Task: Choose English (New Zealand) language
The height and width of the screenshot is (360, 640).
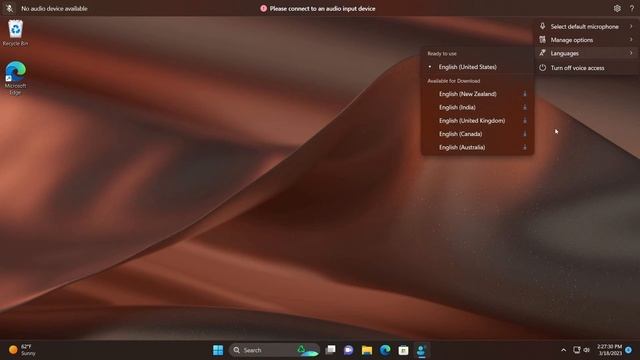Action: click(x=477, y=94)
